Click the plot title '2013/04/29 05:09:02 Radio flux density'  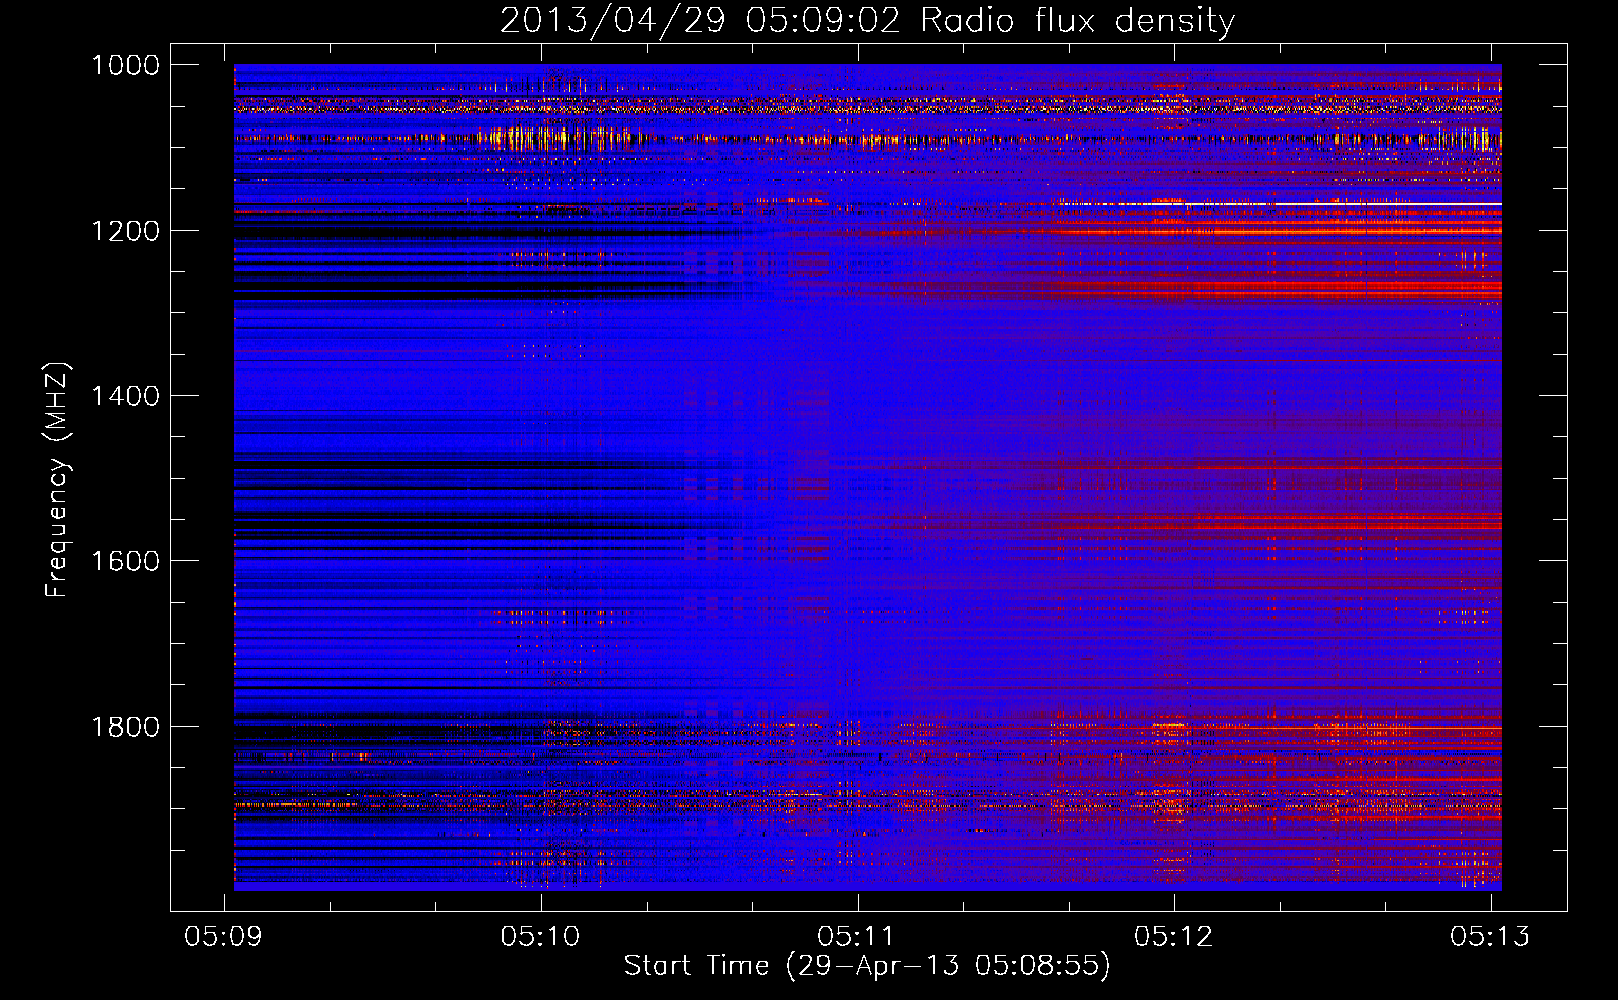click(x=867, y=21)
